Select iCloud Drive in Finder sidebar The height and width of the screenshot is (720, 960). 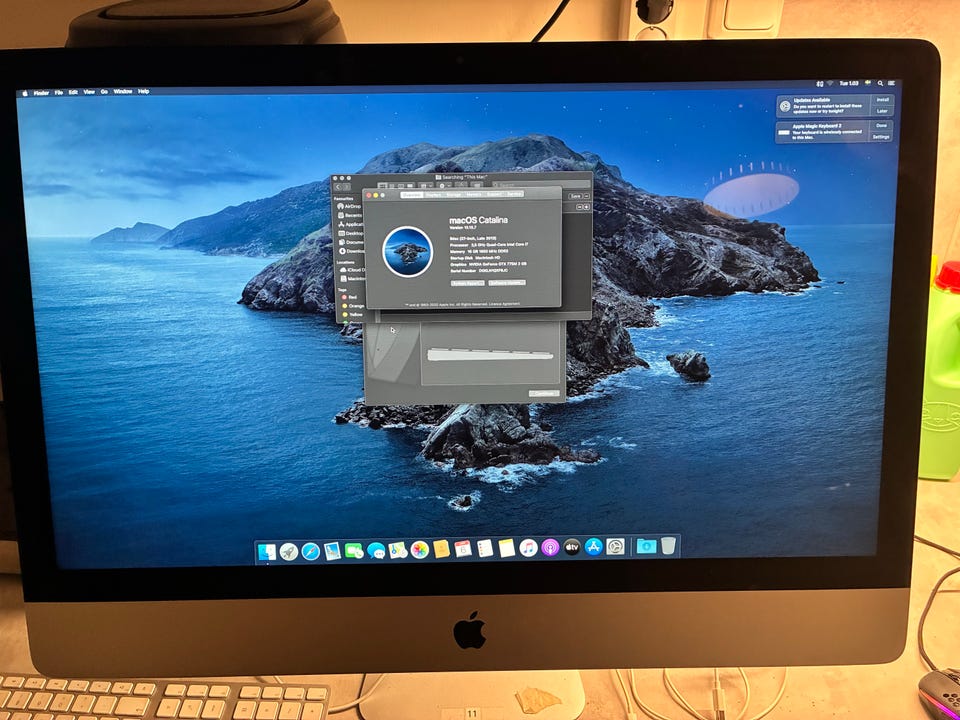tap(353, 269)
